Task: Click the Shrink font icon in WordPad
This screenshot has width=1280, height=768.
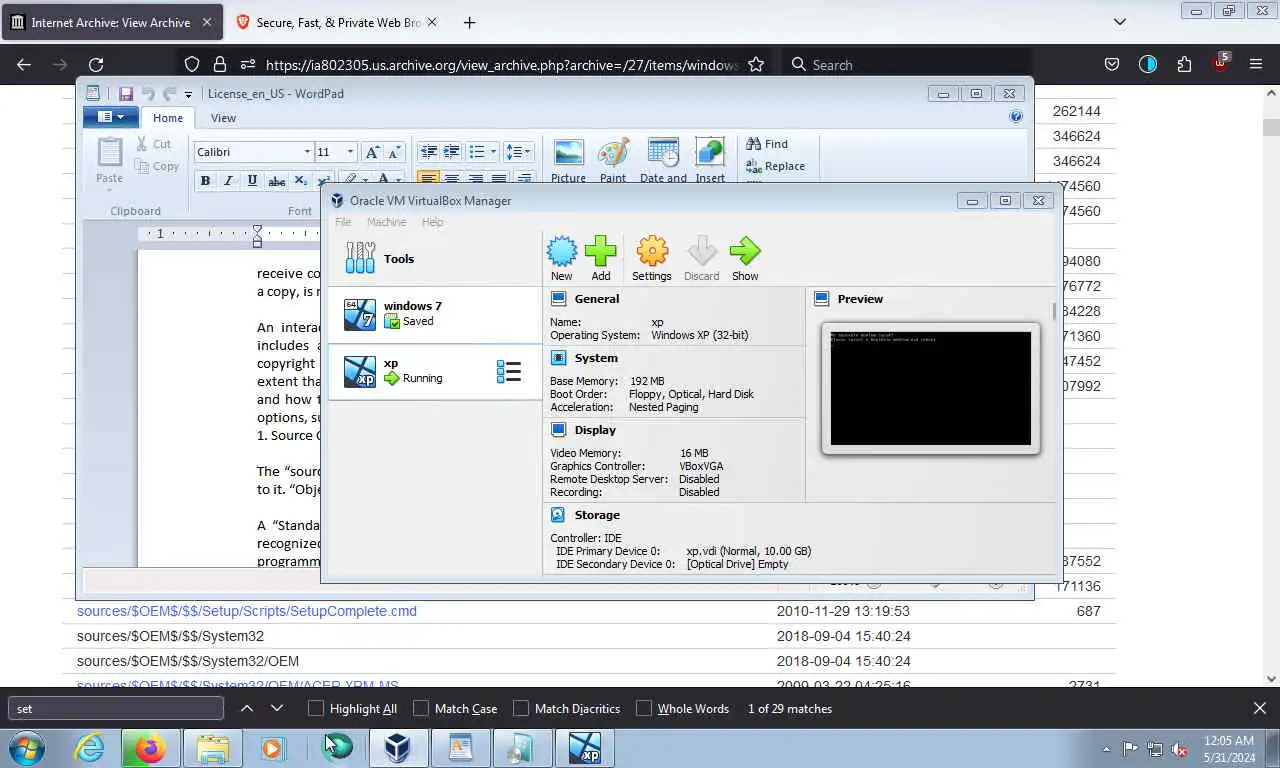Action: click(395, 152)
